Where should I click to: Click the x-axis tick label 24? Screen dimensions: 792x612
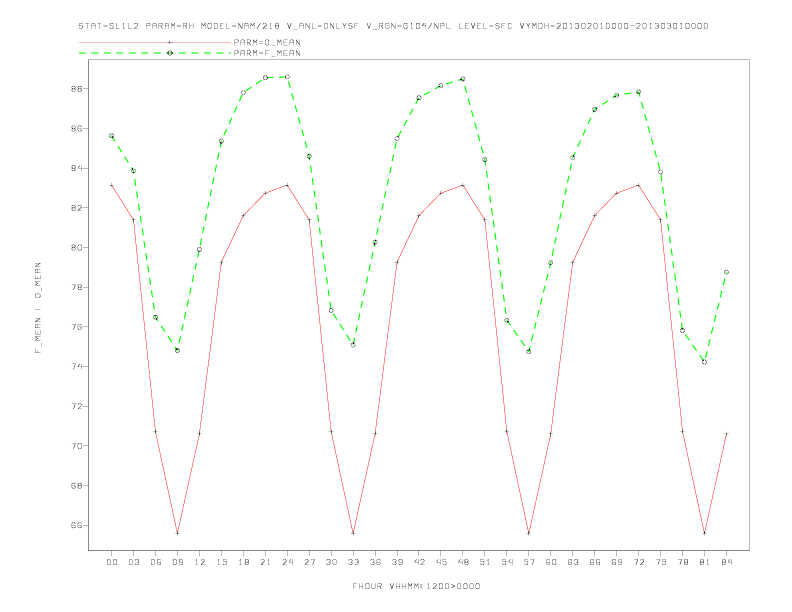(287, 562)
